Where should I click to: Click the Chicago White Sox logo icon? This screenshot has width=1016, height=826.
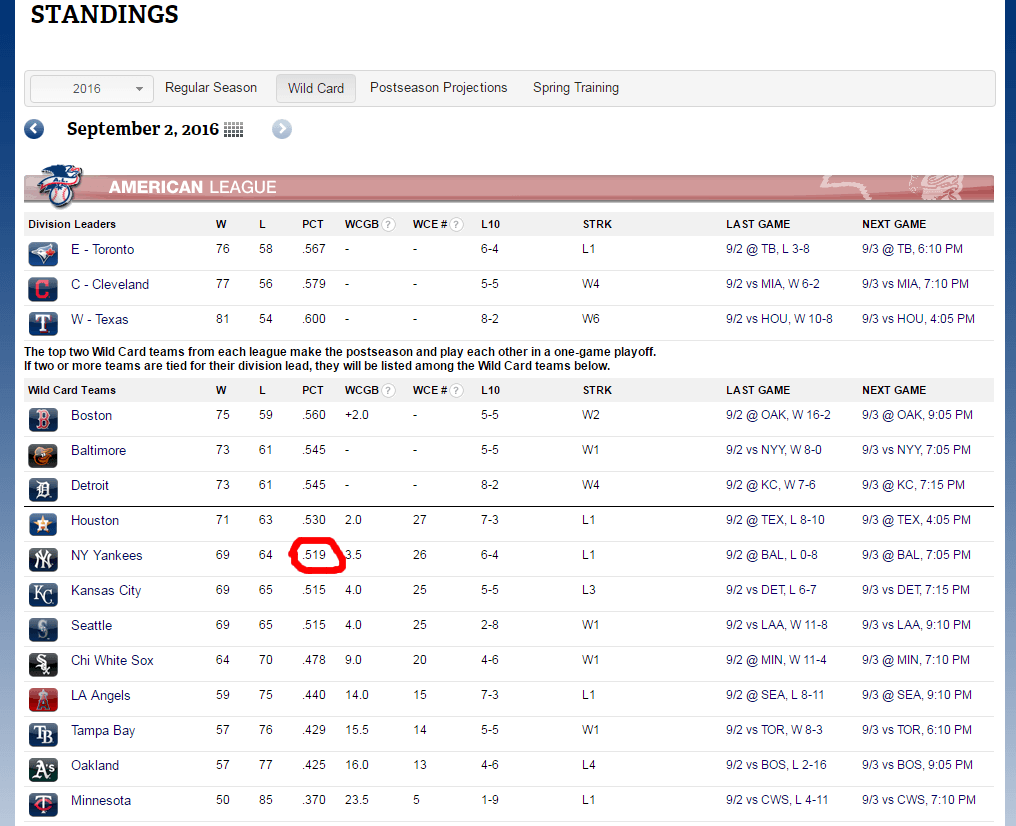[x=43, y=665]
